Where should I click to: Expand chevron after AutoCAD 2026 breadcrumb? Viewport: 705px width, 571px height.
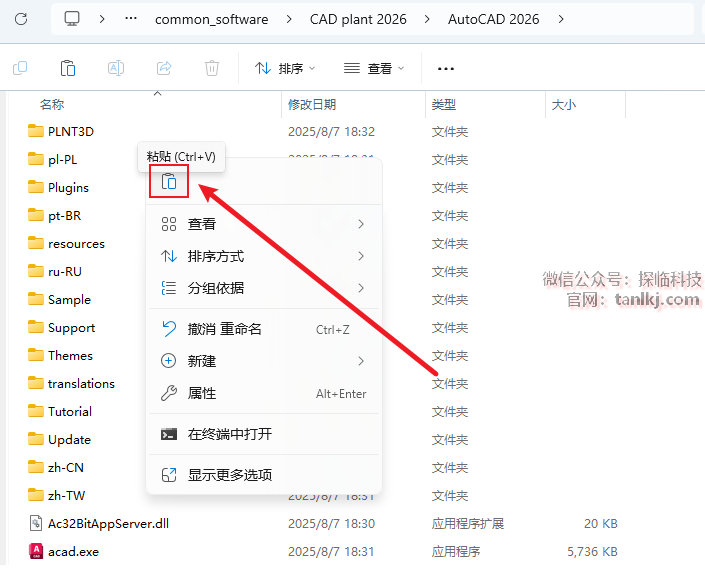coord(561,19)
